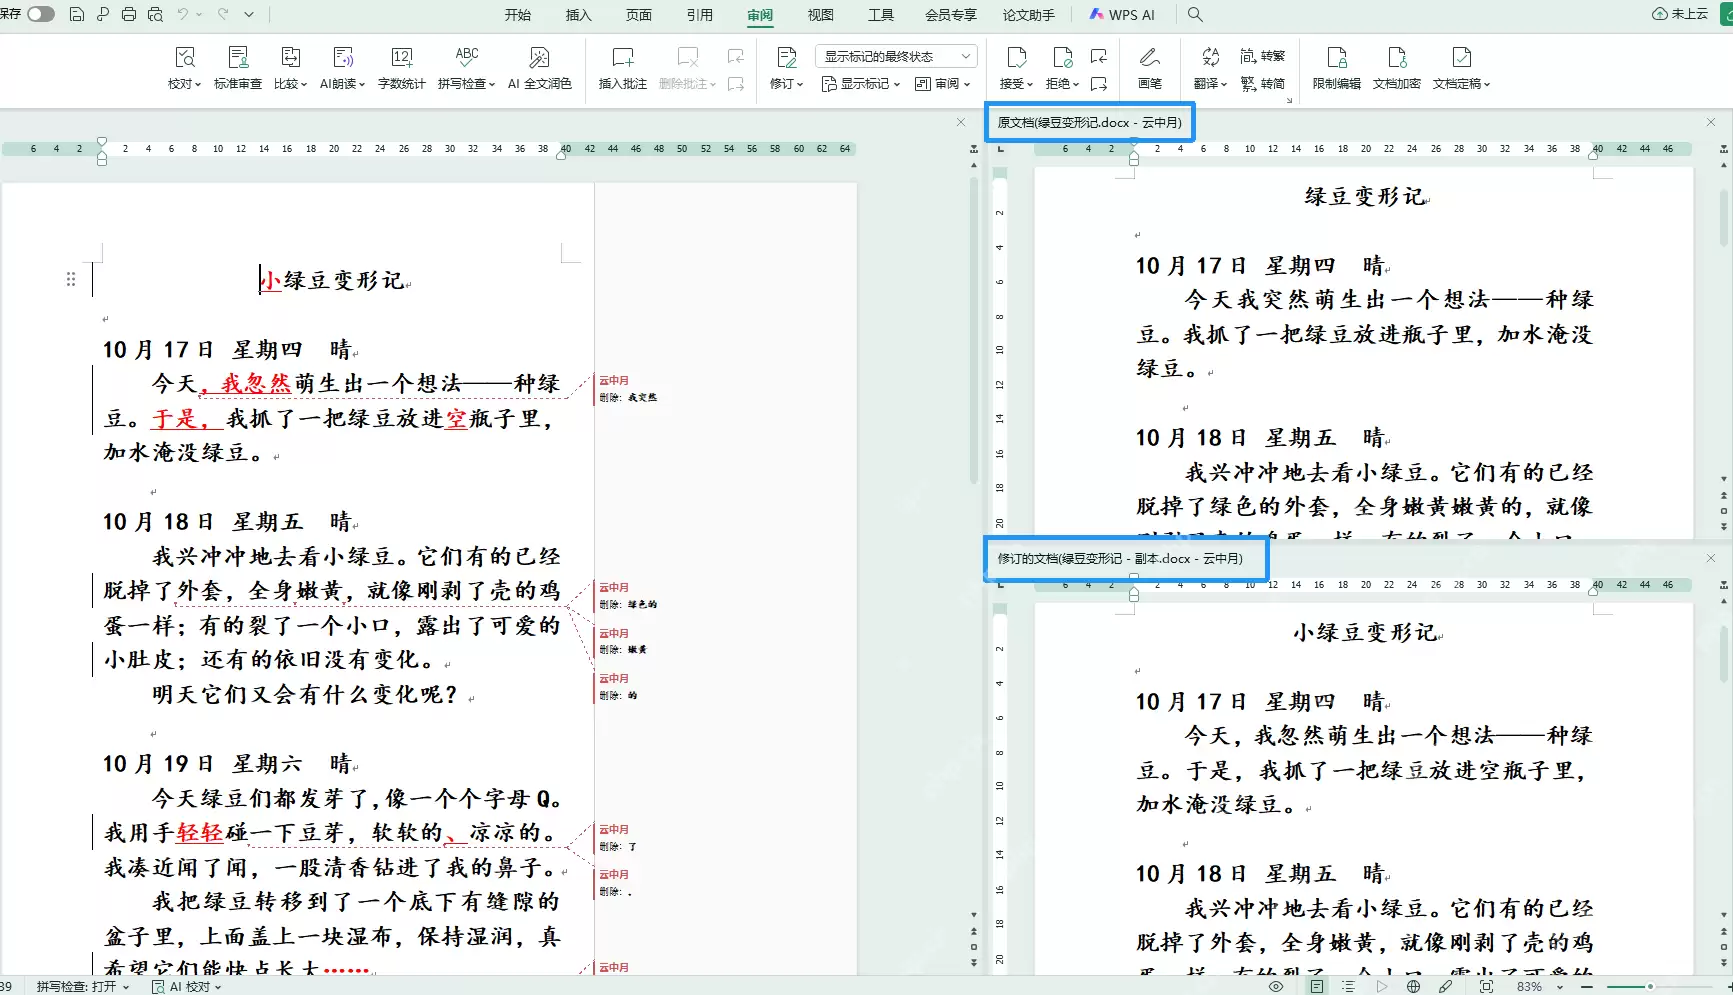Select the 画笔 pen tool
Screen dimensions: 1733x995
[x=1150, y=68]
